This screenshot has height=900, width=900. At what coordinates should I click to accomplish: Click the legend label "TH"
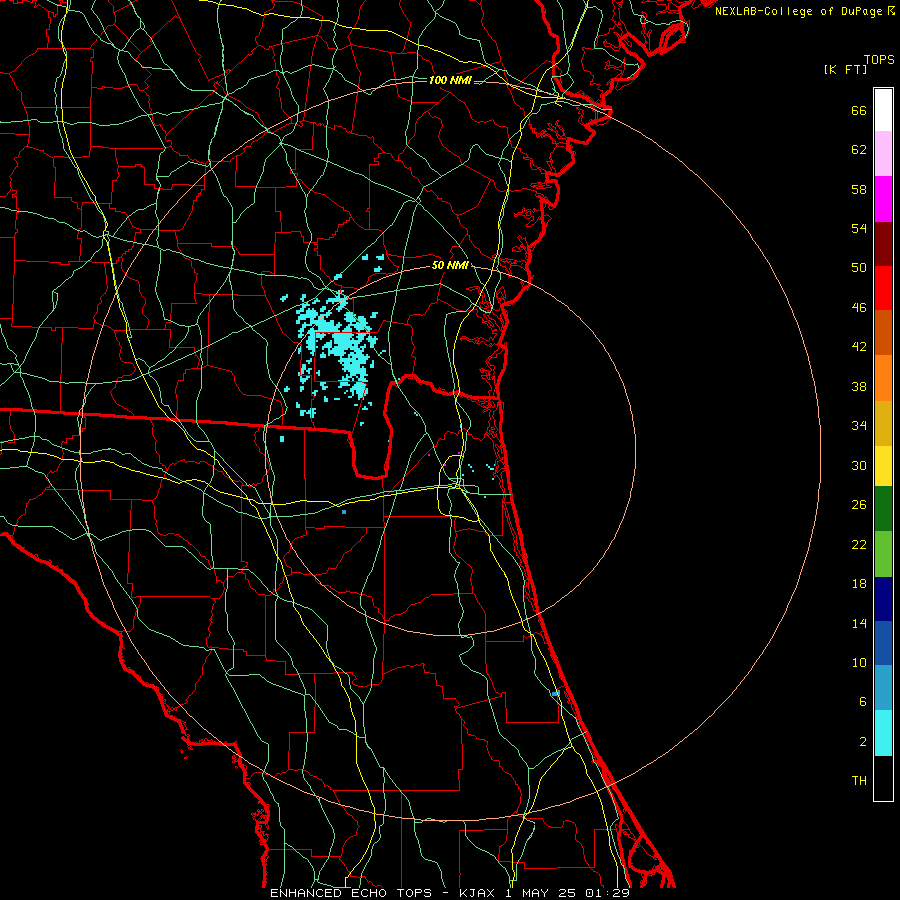[x=859, y=781]
